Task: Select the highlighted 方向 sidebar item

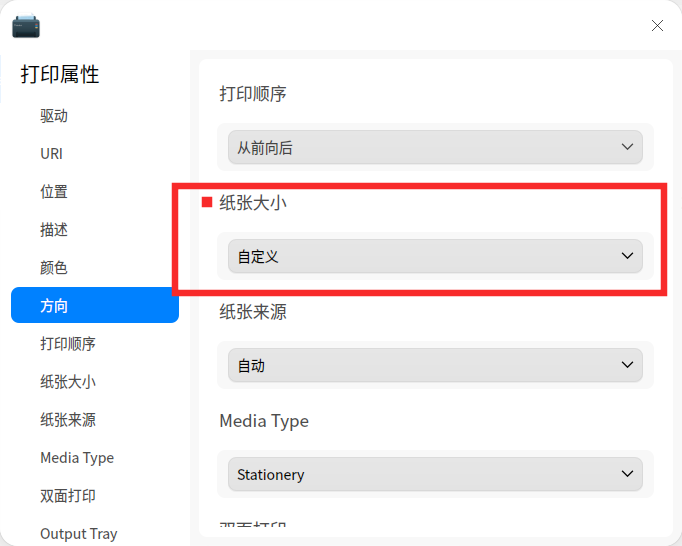Action: click(95, 305)
